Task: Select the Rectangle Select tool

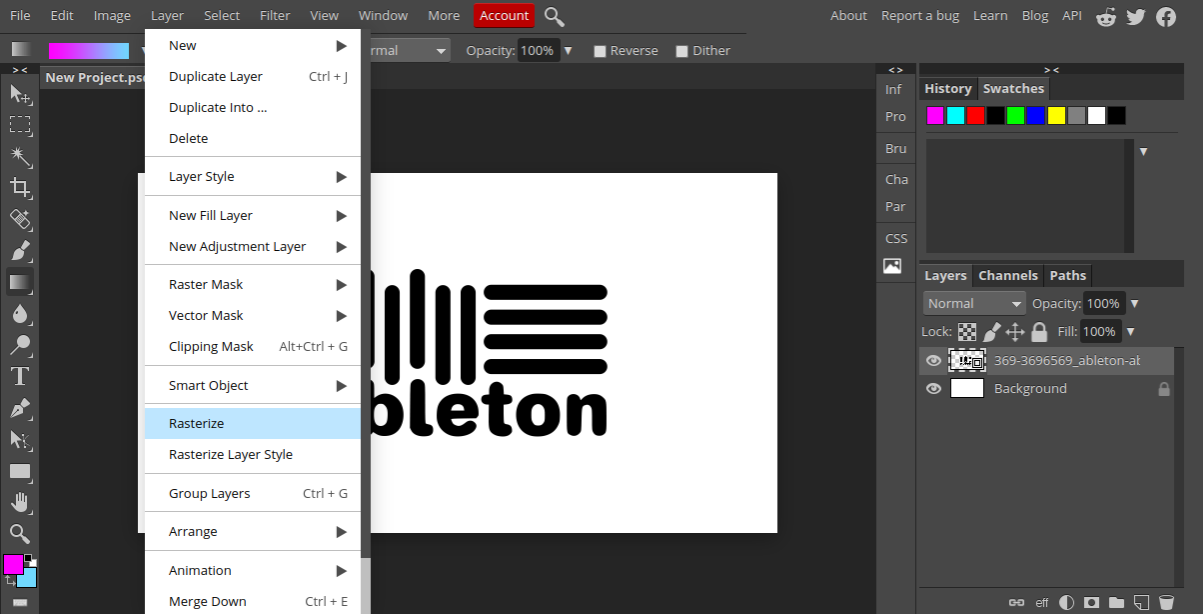Action: (20, 125)
